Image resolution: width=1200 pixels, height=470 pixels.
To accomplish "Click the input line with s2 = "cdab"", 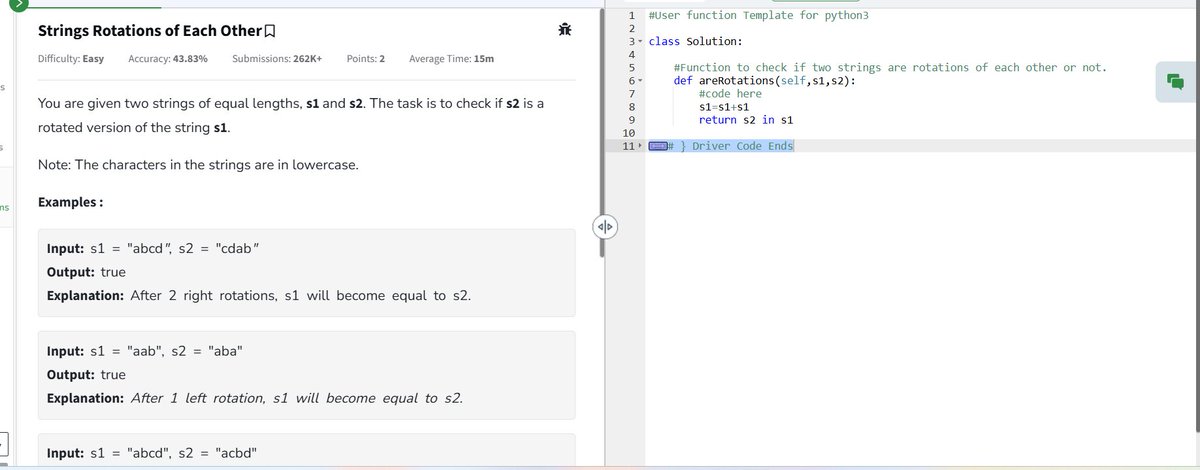I will pyautogui.click(x=154, y=247).
